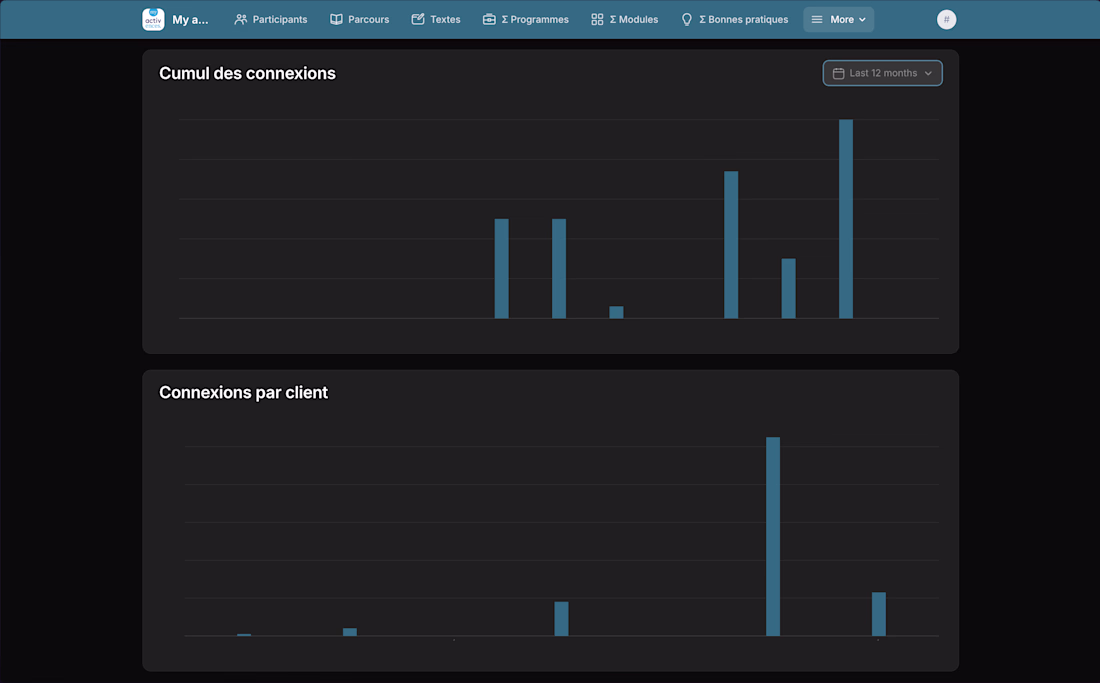Open the Parcours page link

tap(360, 19)
